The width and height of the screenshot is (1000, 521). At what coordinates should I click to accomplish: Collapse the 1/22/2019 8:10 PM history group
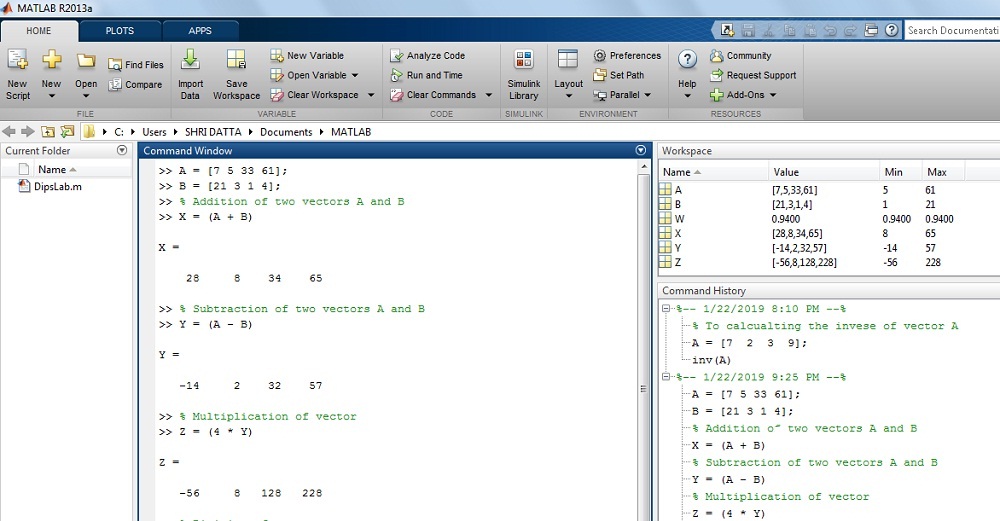tap(667, 309)
